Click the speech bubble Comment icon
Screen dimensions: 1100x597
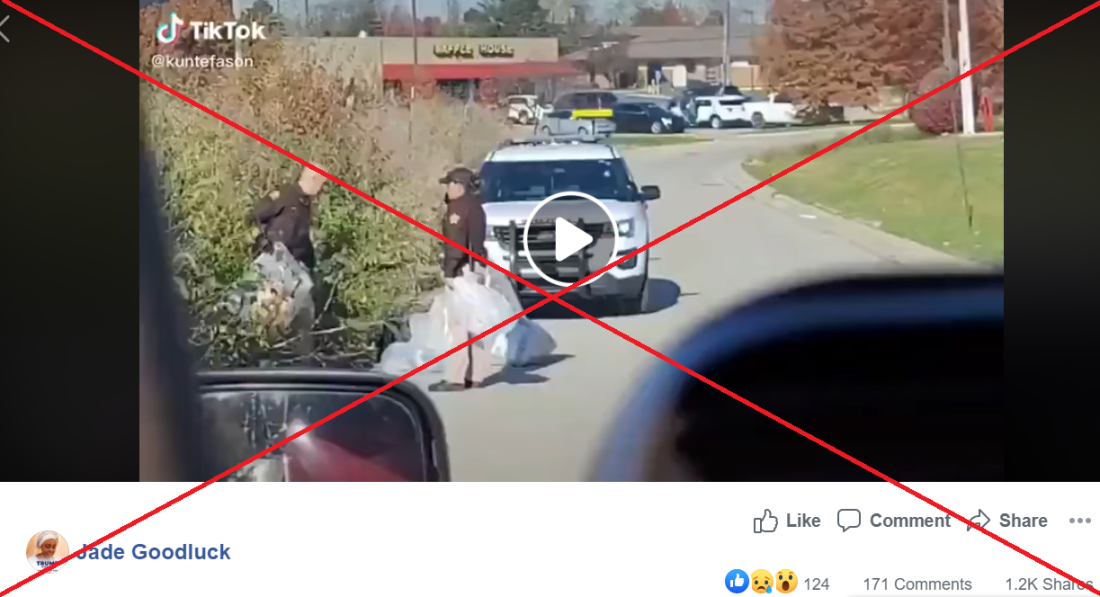(849, 520)
